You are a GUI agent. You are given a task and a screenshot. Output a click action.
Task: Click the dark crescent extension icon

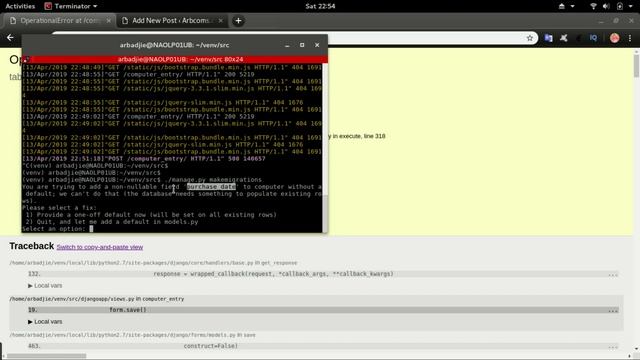pyautogui.click(x=578, y=38)
